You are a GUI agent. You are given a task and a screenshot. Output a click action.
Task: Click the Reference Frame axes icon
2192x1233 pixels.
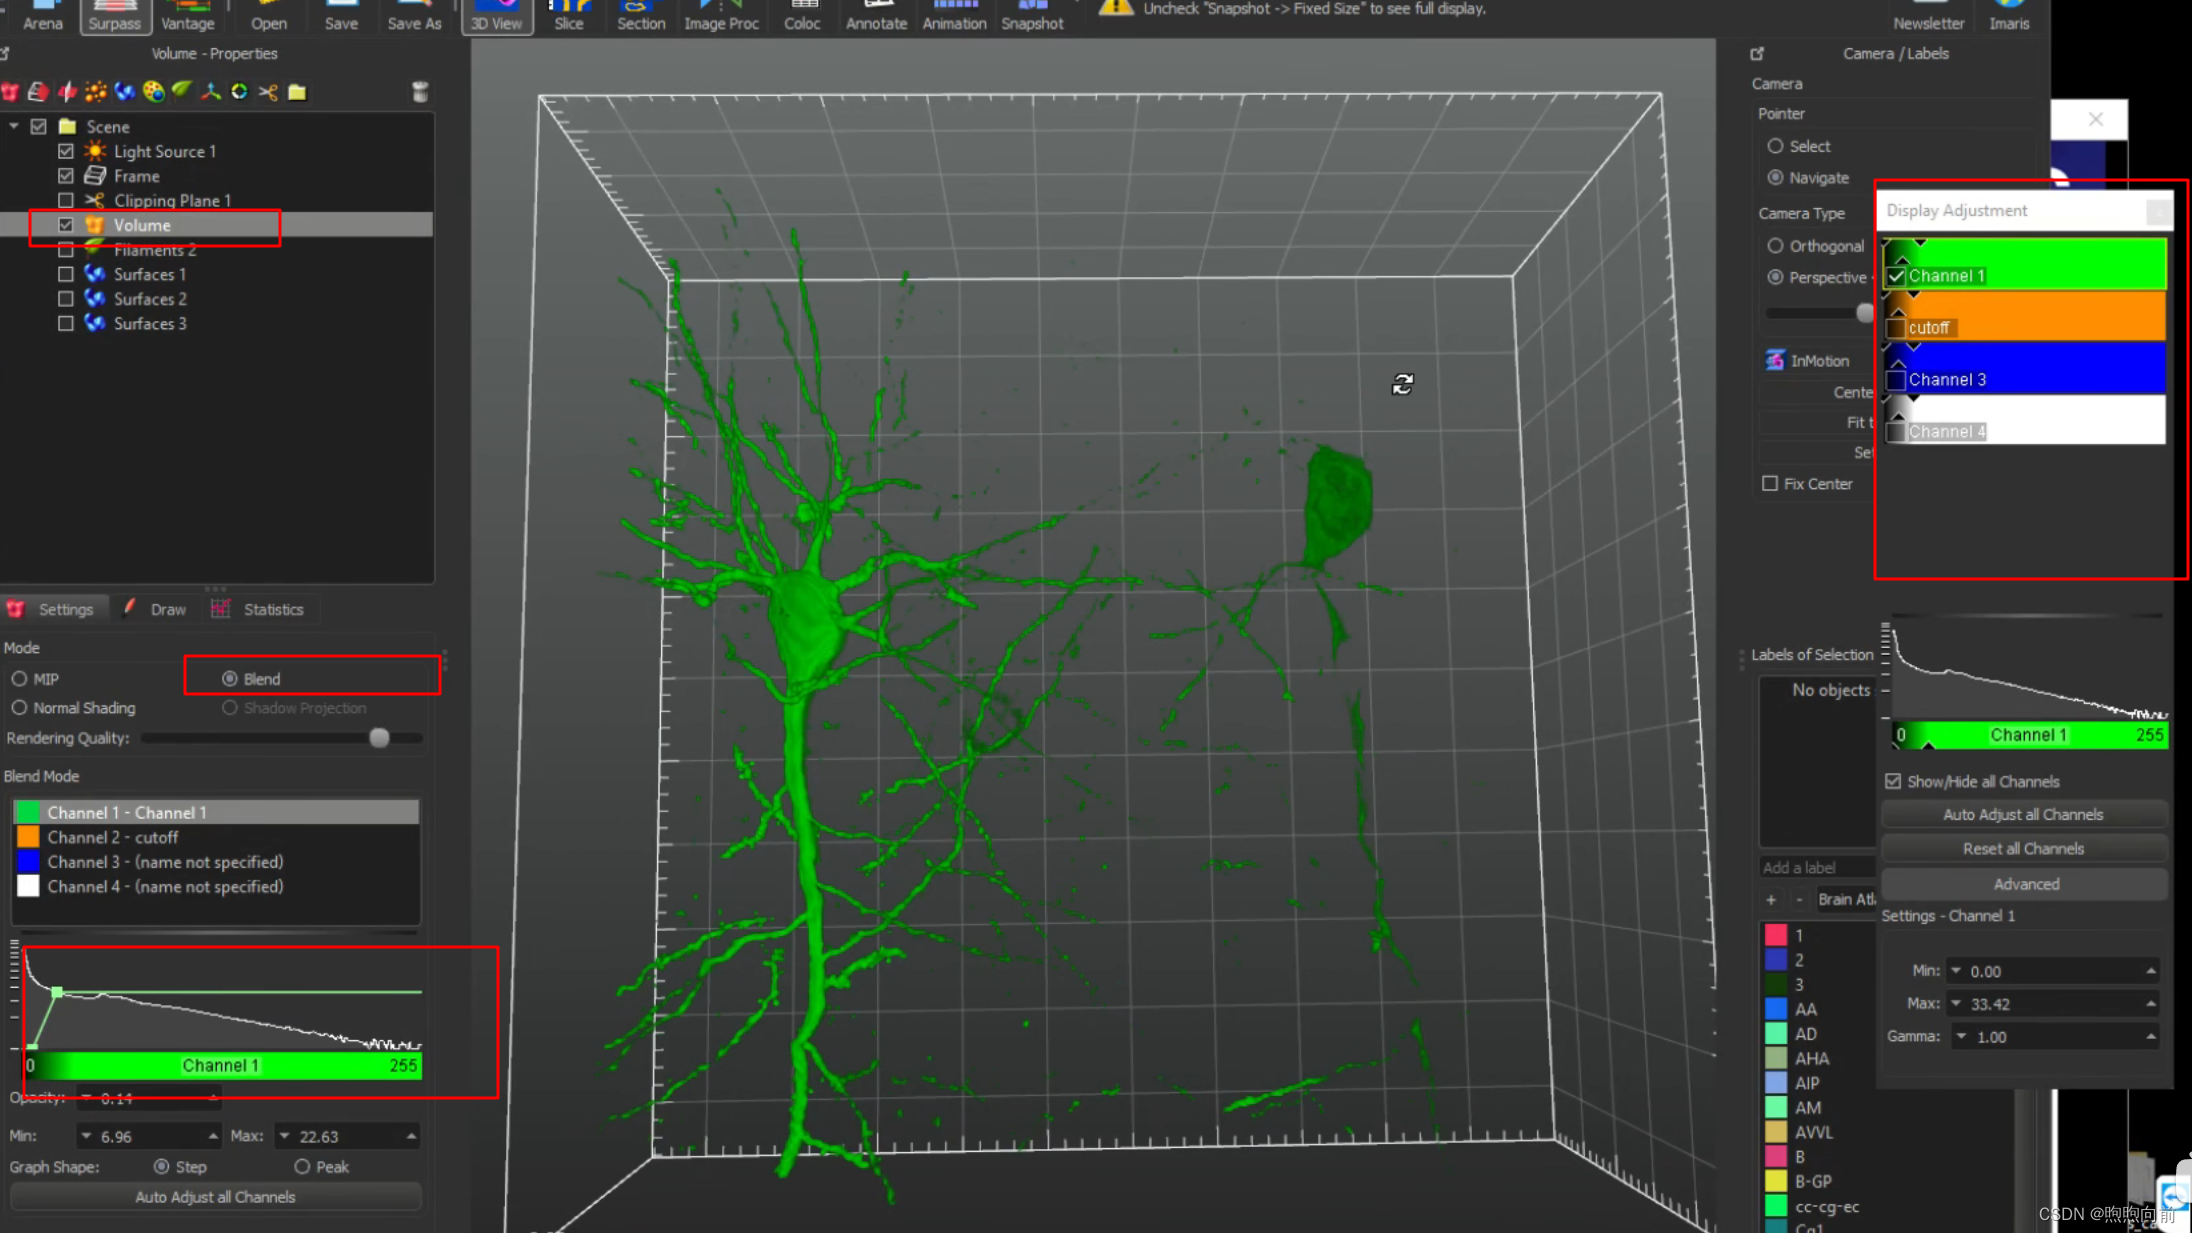click(211, 92)
